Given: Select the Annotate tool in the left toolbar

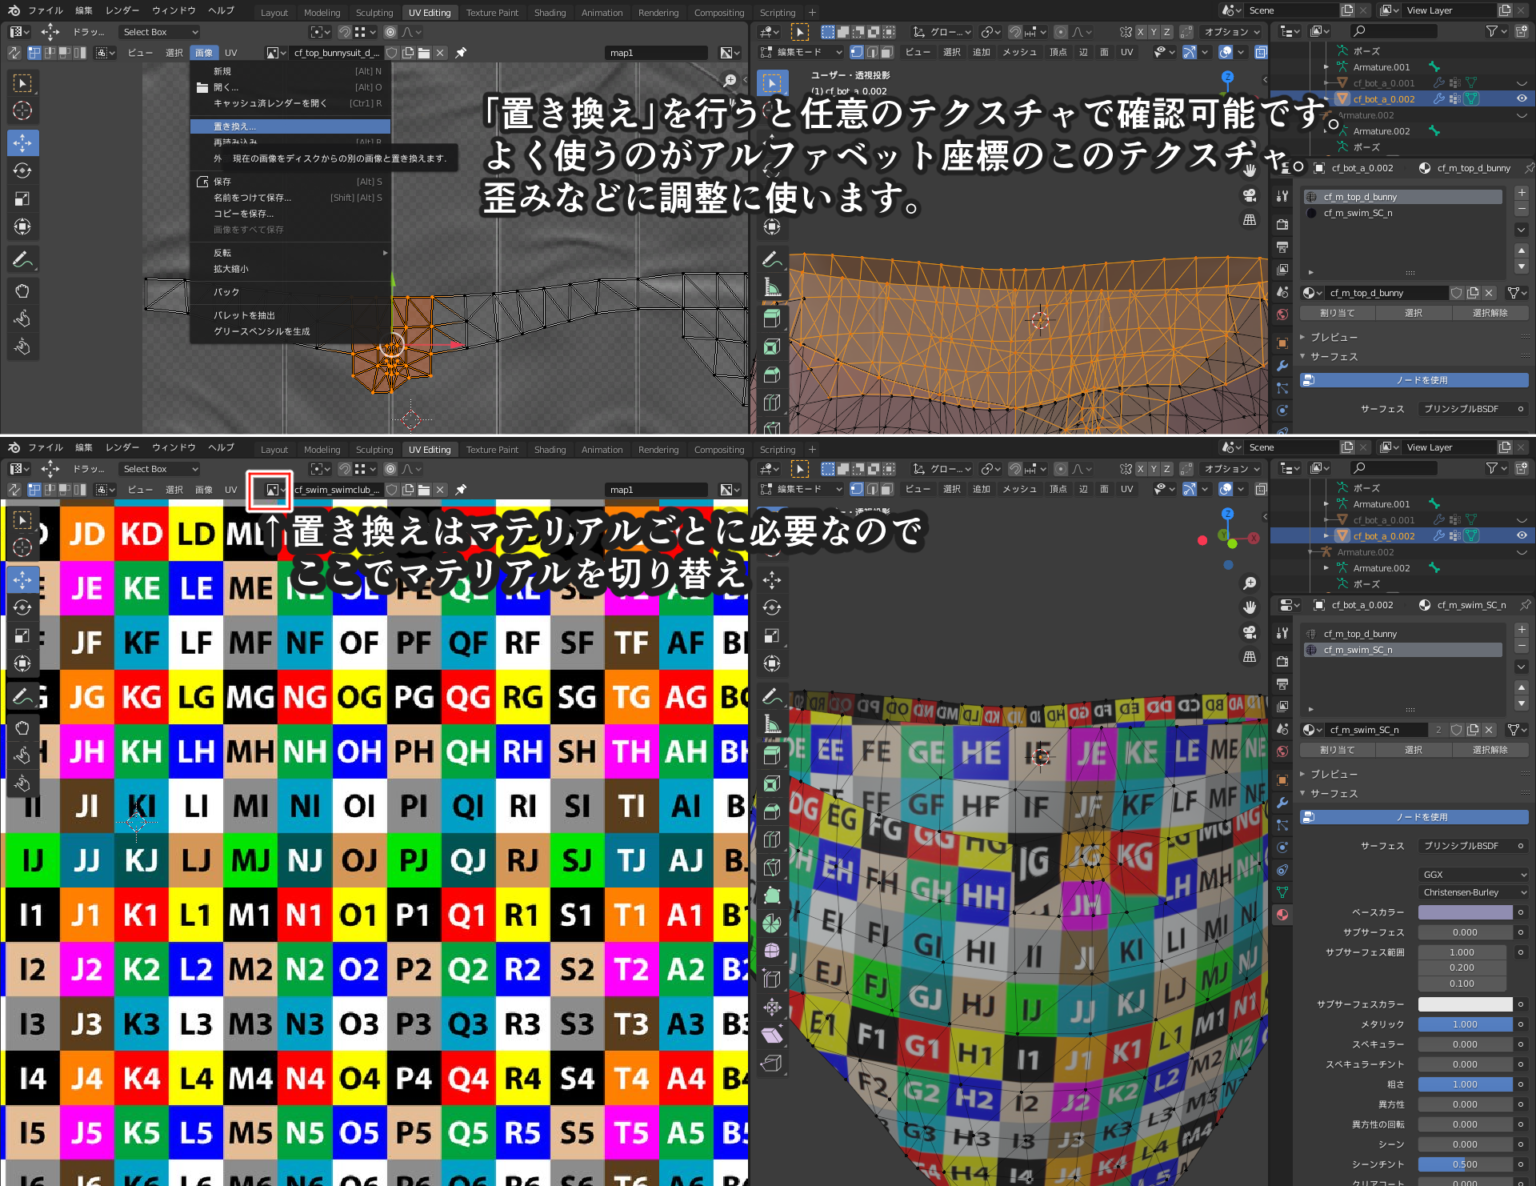Looking at the screenshot, I should 22,259.
